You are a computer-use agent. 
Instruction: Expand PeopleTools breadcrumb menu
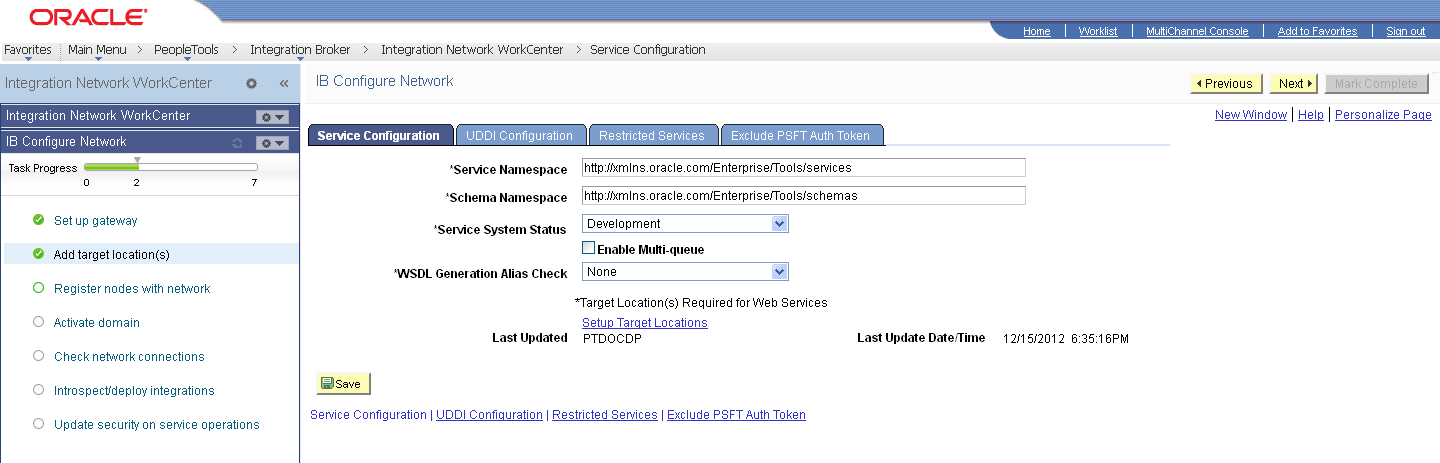click(x=186, y=50)
